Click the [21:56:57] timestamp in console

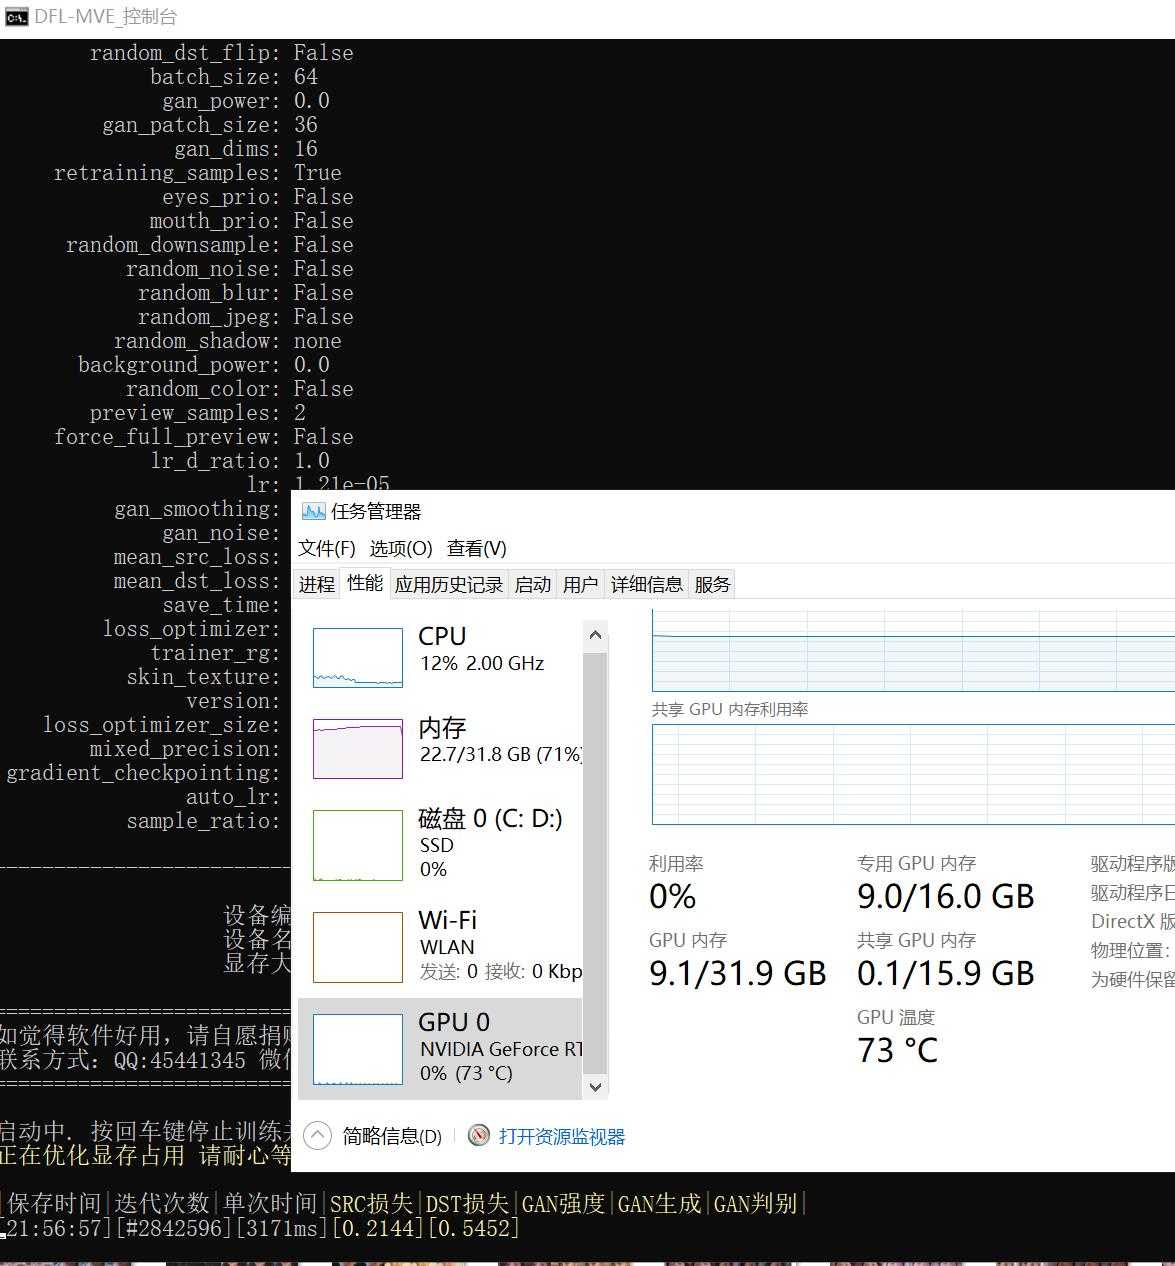pos(56,1228)
